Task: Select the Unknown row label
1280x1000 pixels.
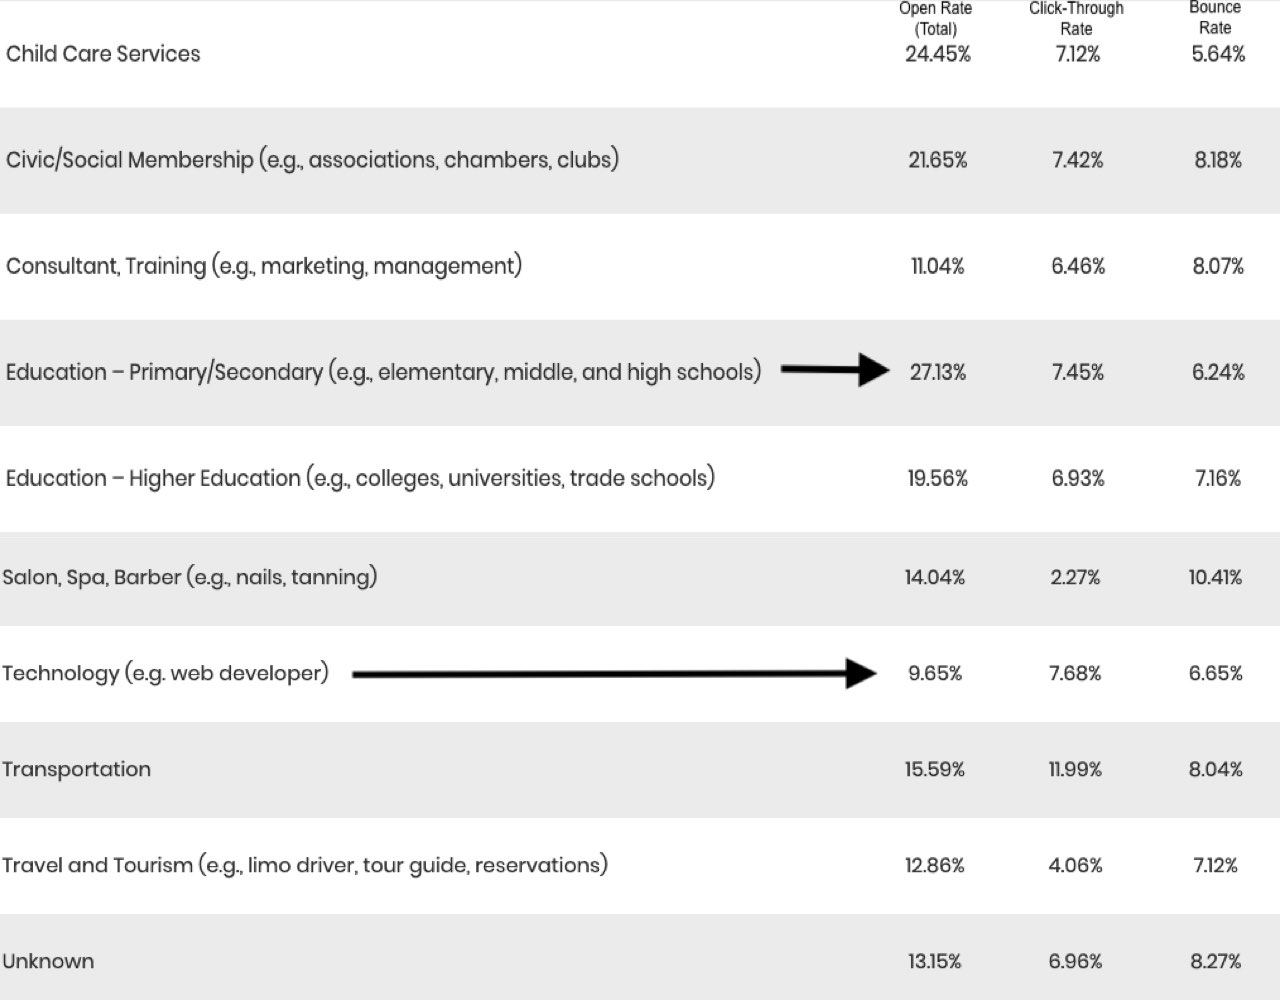Action: tap(48, 961)
